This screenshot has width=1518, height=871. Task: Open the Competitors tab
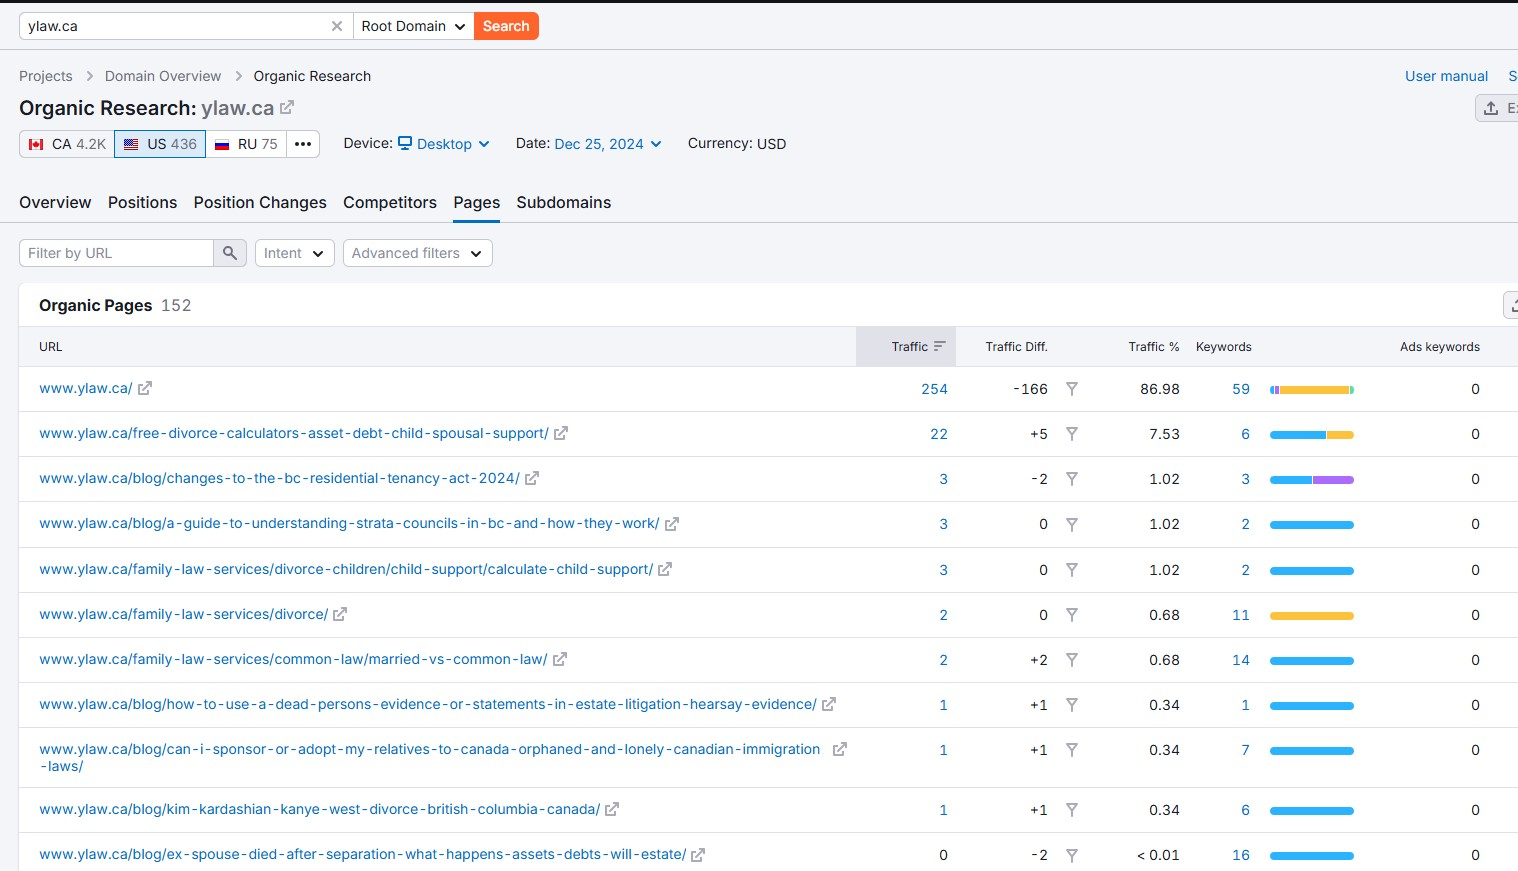click(x=390, y=202)
